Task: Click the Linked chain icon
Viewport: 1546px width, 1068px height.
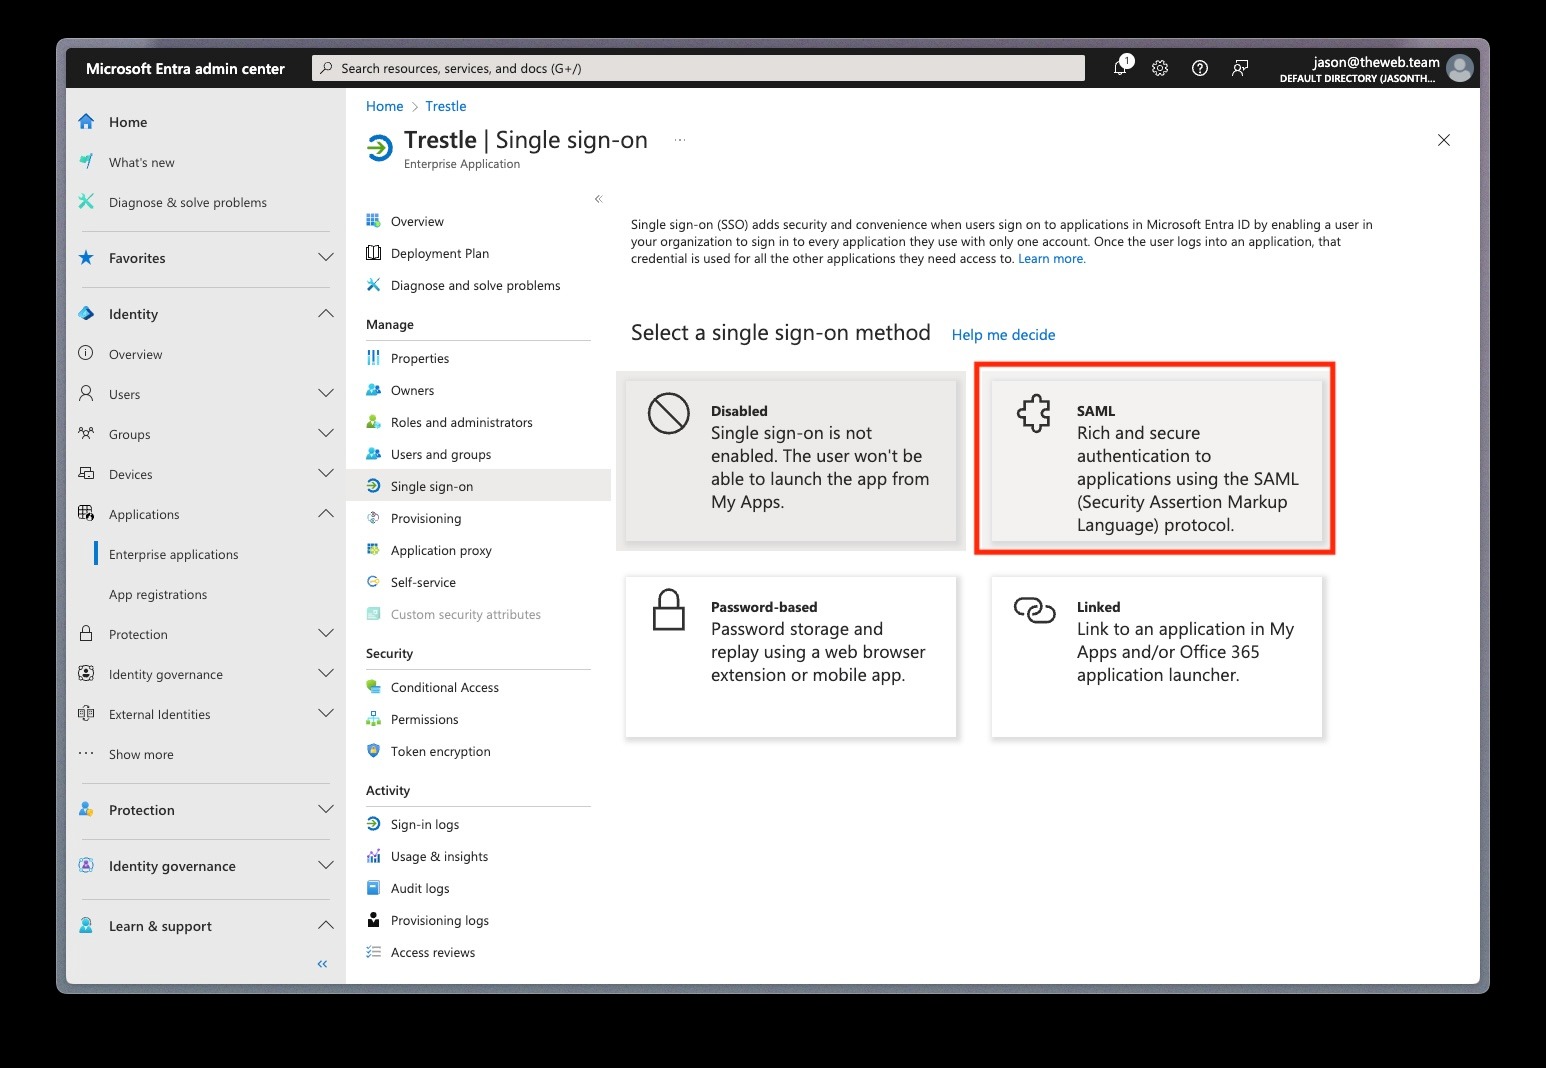Action: click(x=1035, y=610)
